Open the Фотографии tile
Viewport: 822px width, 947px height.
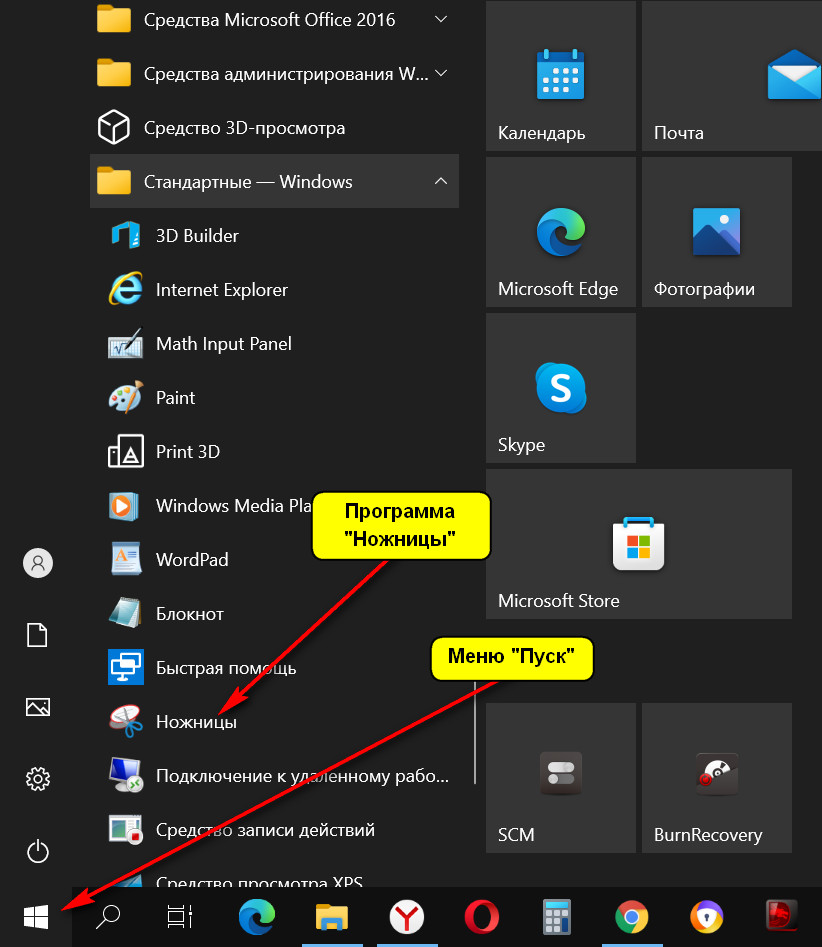pos(716,232)
